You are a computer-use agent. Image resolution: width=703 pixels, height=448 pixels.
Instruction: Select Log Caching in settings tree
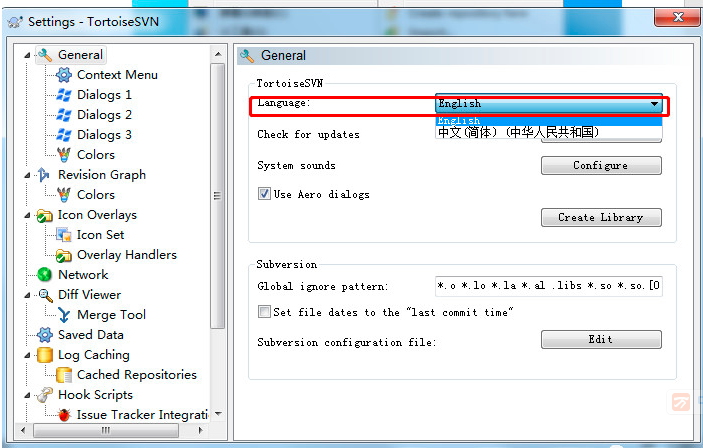coord(94,355)
